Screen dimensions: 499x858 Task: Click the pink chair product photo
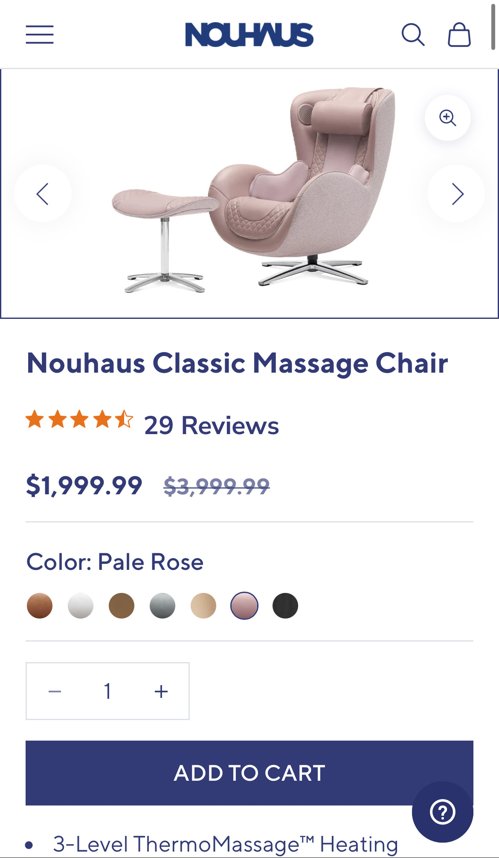pos(253,190)
